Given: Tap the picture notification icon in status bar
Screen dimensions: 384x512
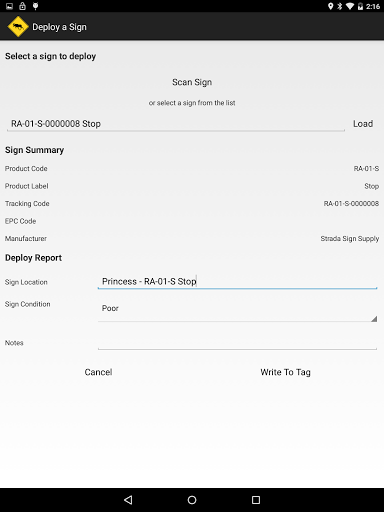Looking at the screenshot, I should 10,6.
